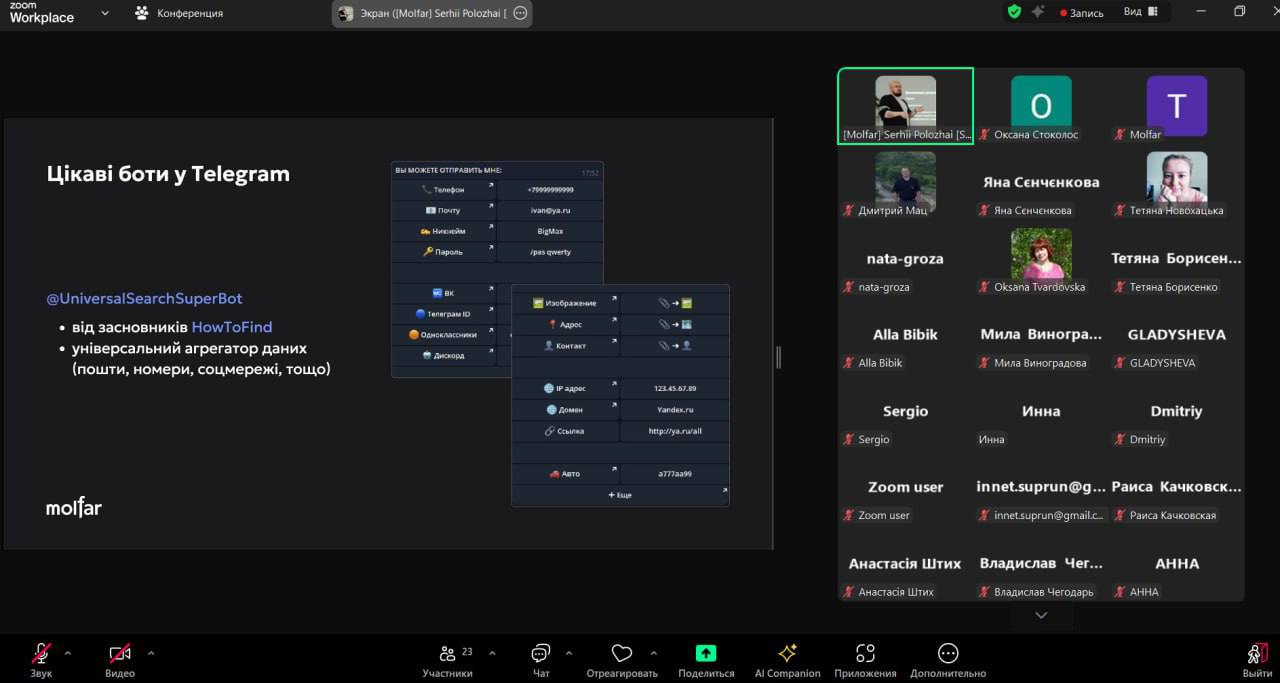The image size is (1280, 683).
Task: Click the muted mic icon beside Sergio
Action: click(849, 439)
